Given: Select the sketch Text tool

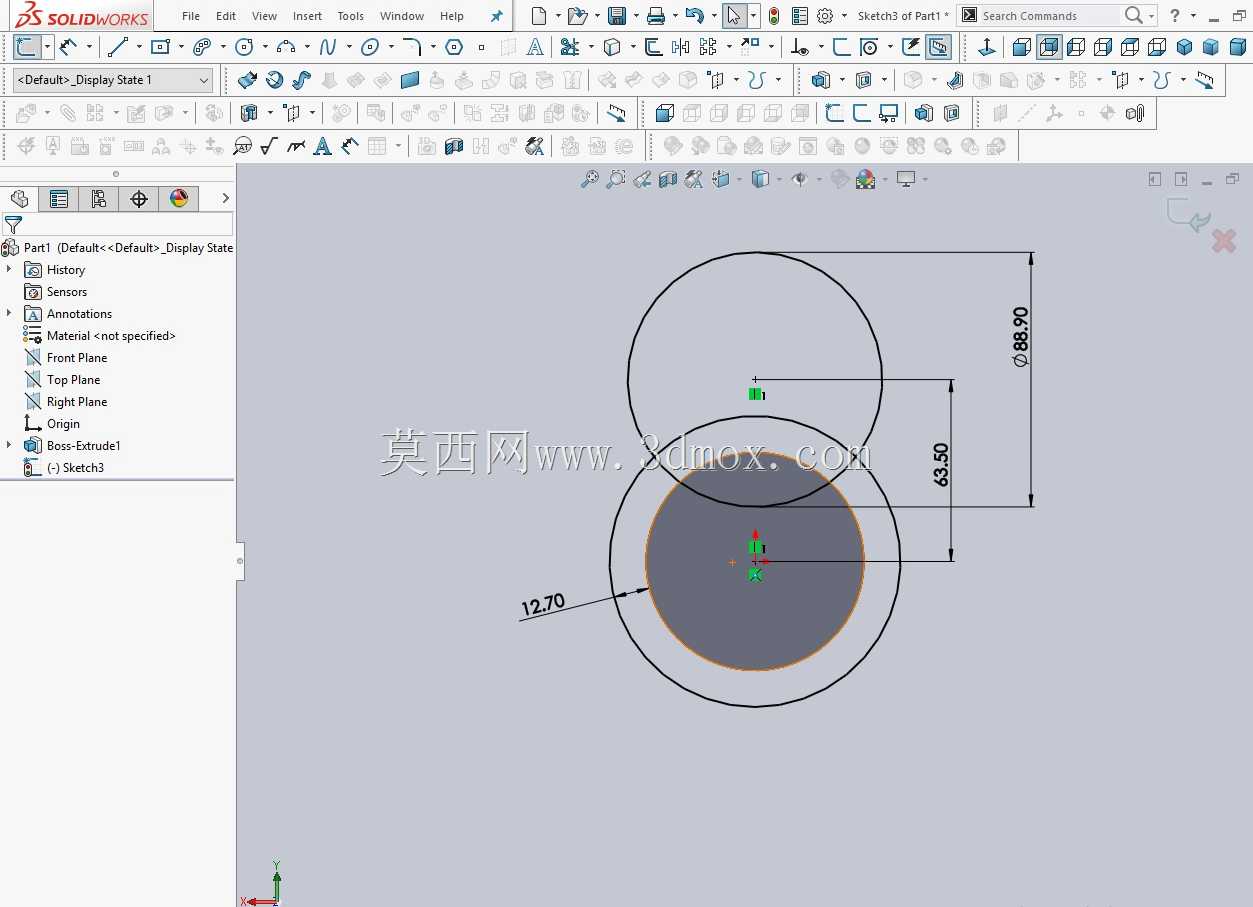Looking at the screenshot, I should click(536, 47).
